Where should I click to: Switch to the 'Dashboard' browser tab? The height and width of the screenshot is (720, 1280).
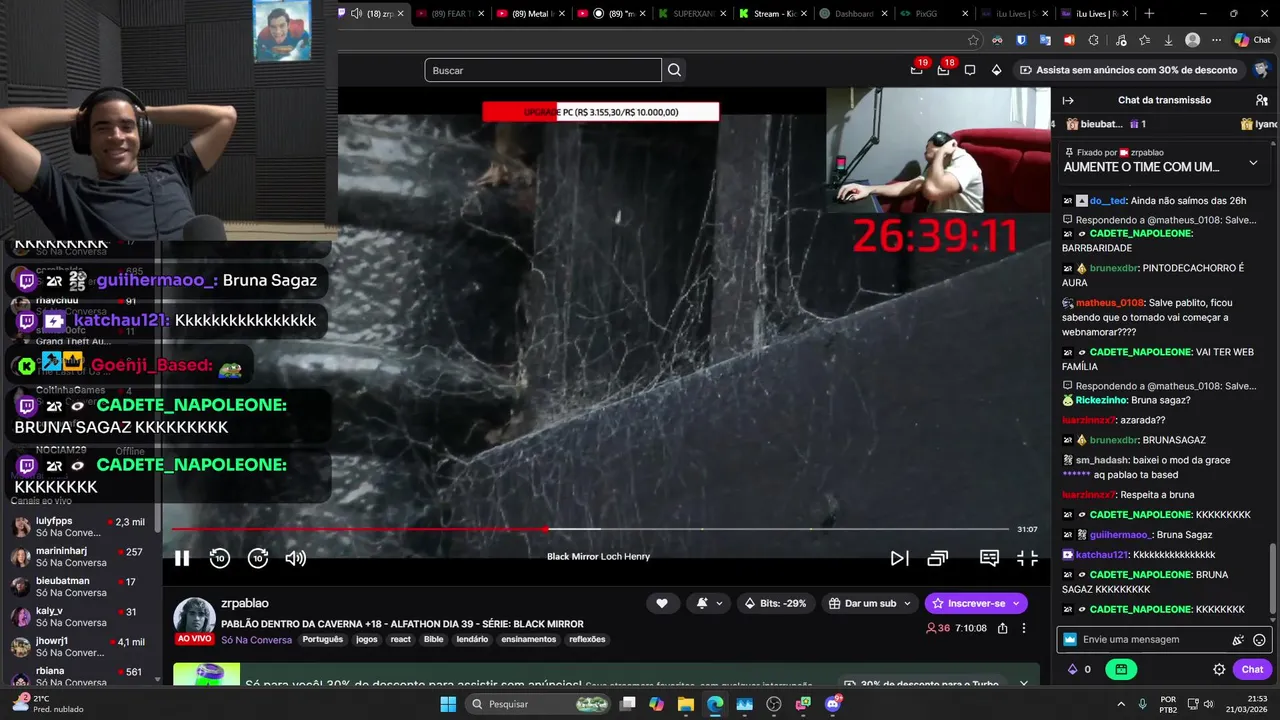pos(851,13)
